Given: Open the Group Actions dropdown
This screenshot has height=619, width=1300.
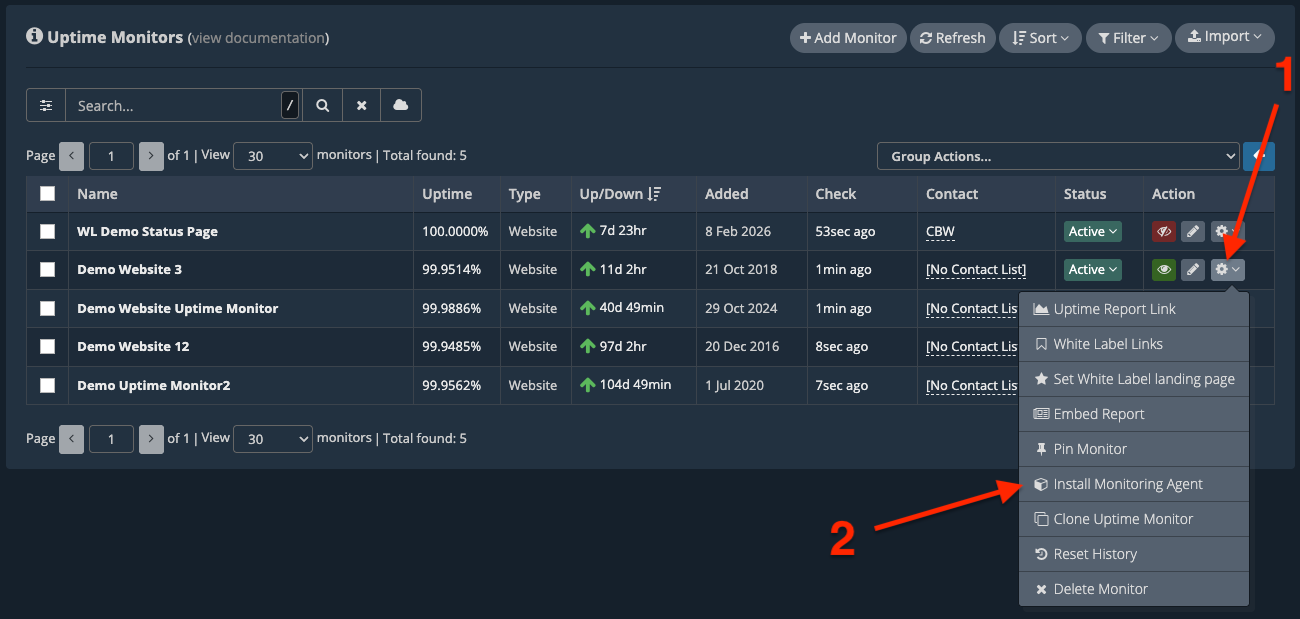Looking at the screenshot, I should coord(1057,156).
